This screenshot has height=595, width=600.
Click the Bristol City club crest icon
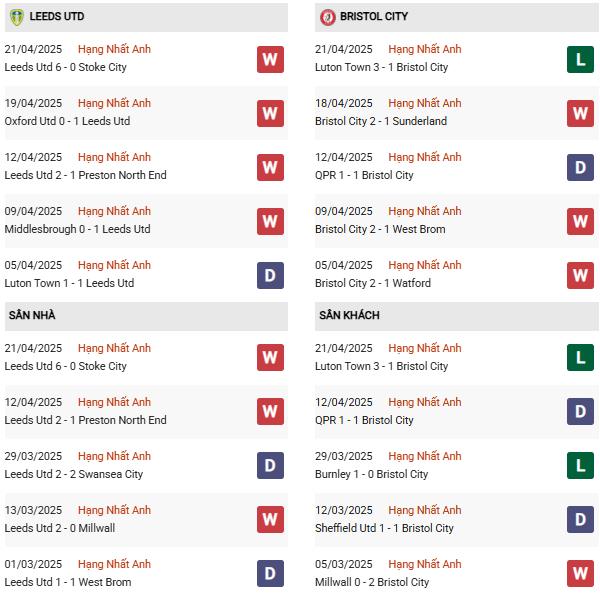tap(327, 17)
